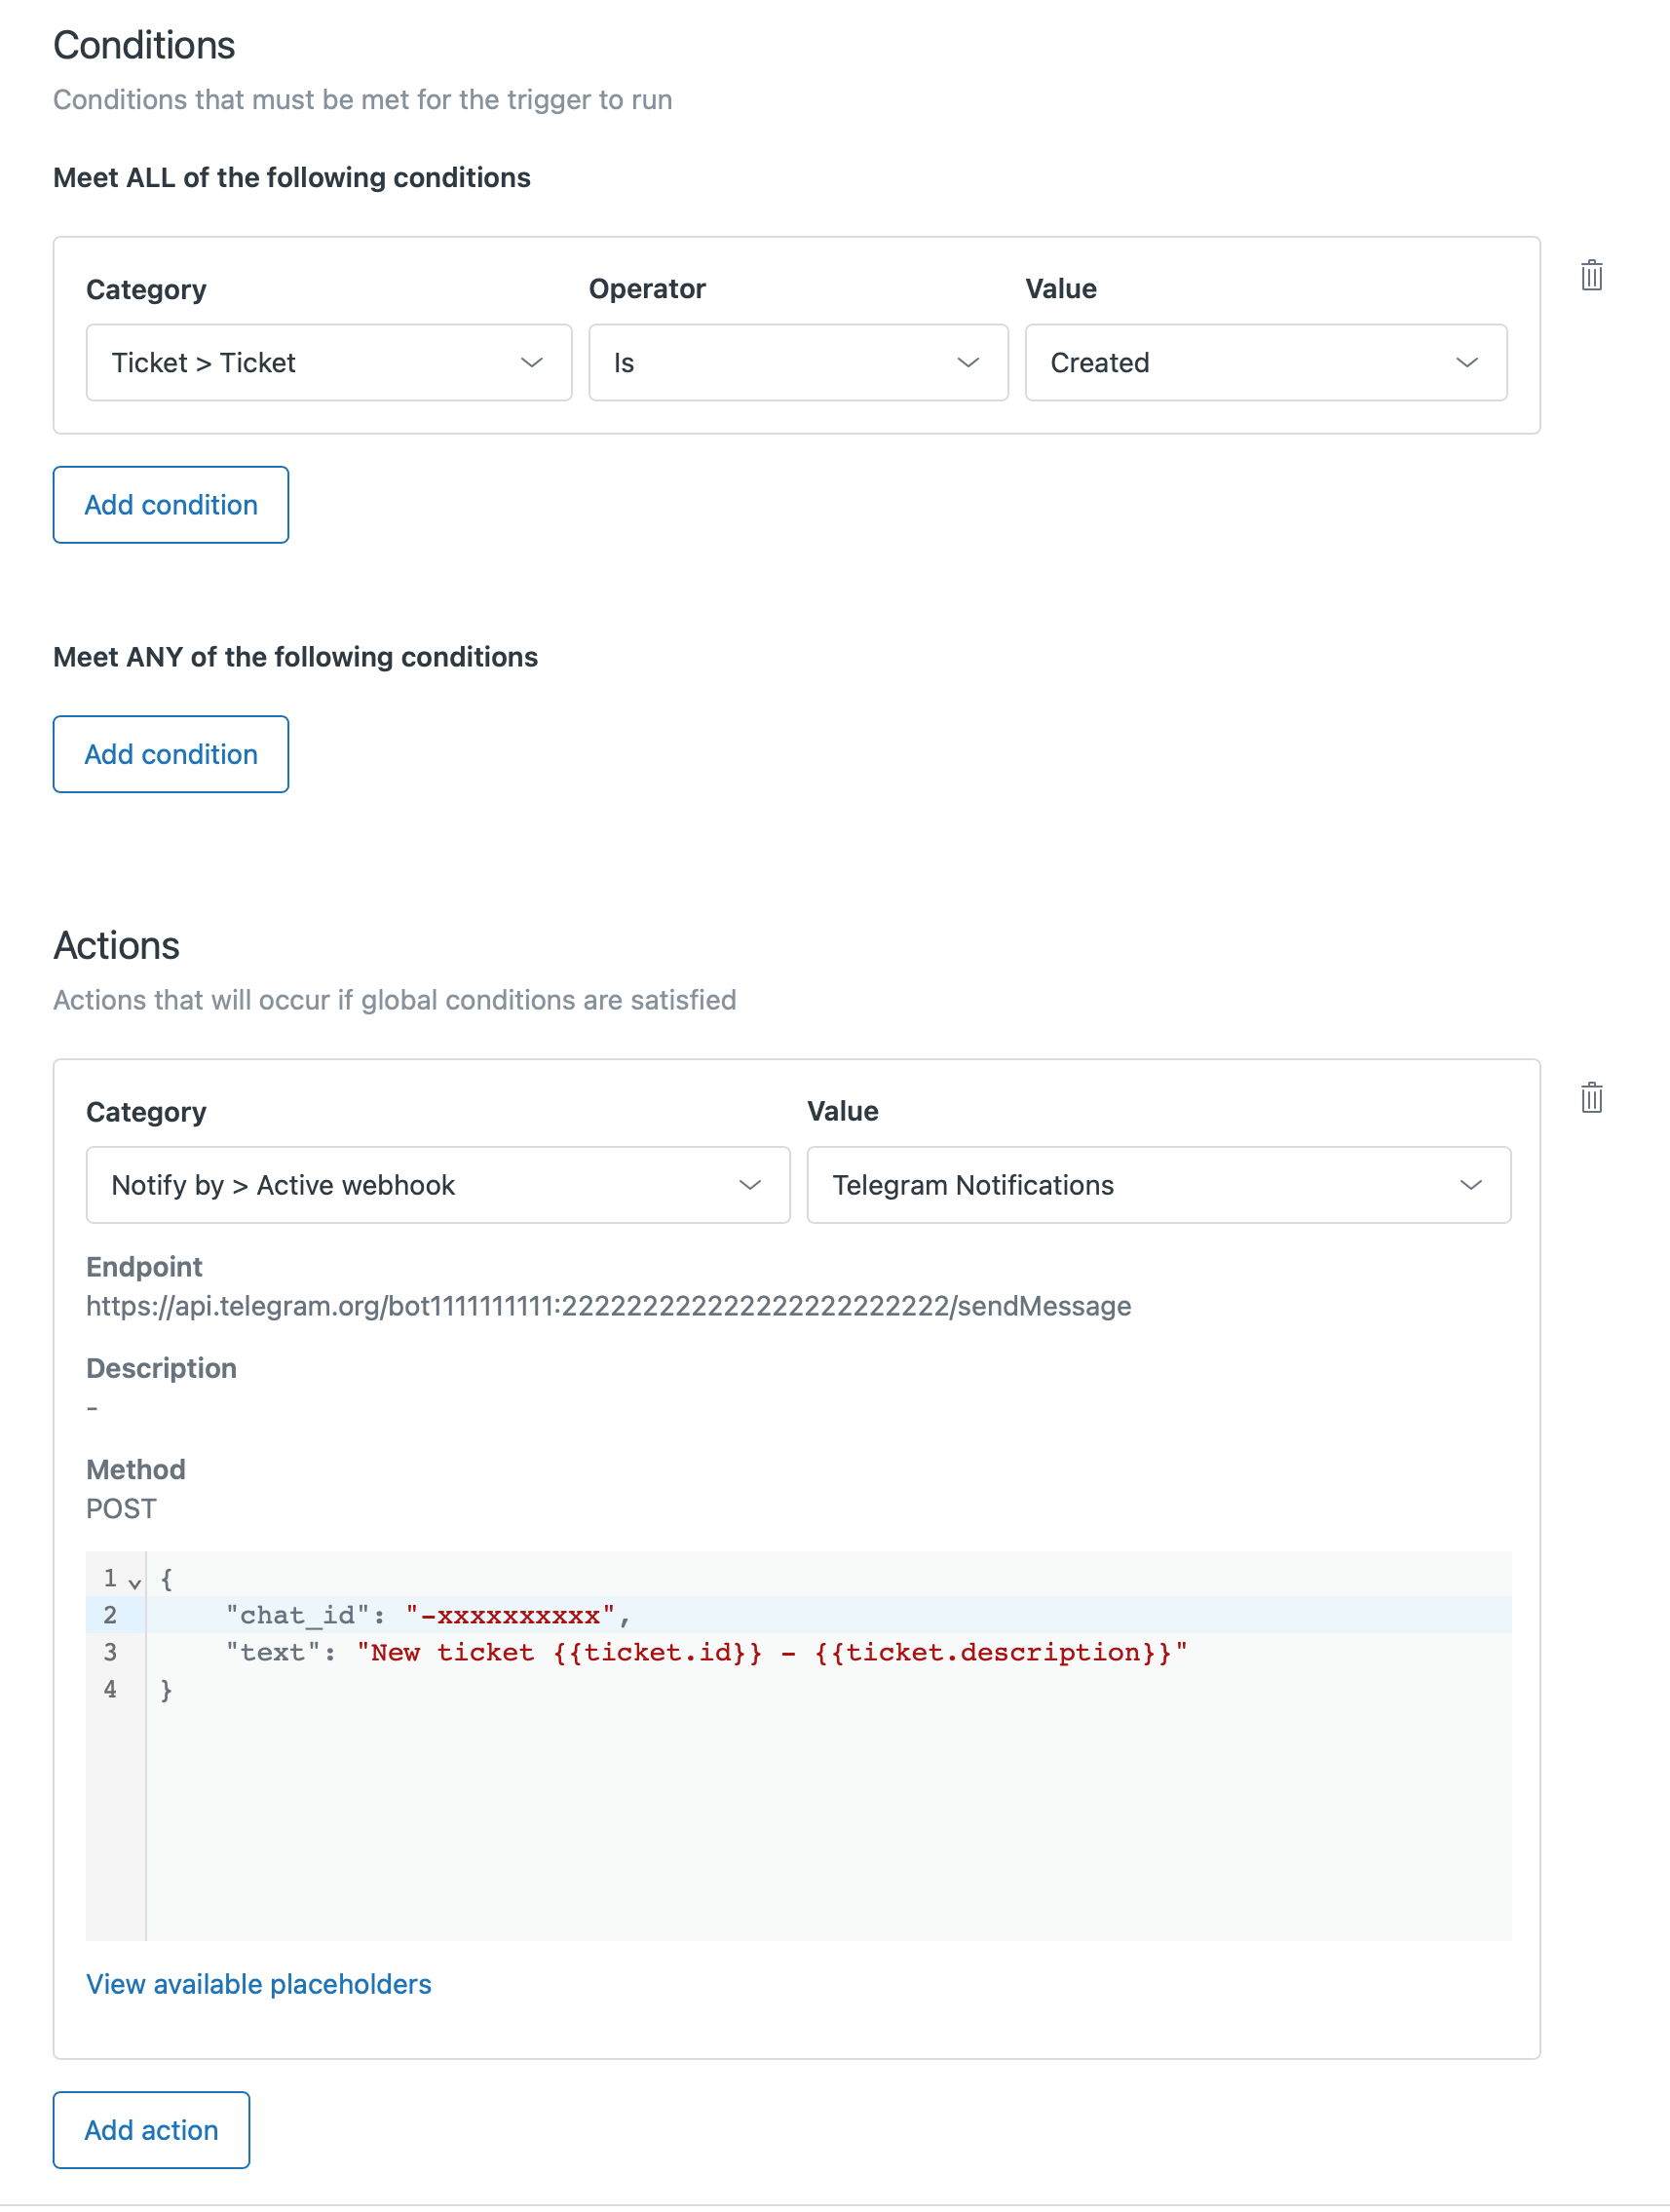Click the closing brace on line 4
Screen dimensions: 1670x2212
pos(166,1689)
